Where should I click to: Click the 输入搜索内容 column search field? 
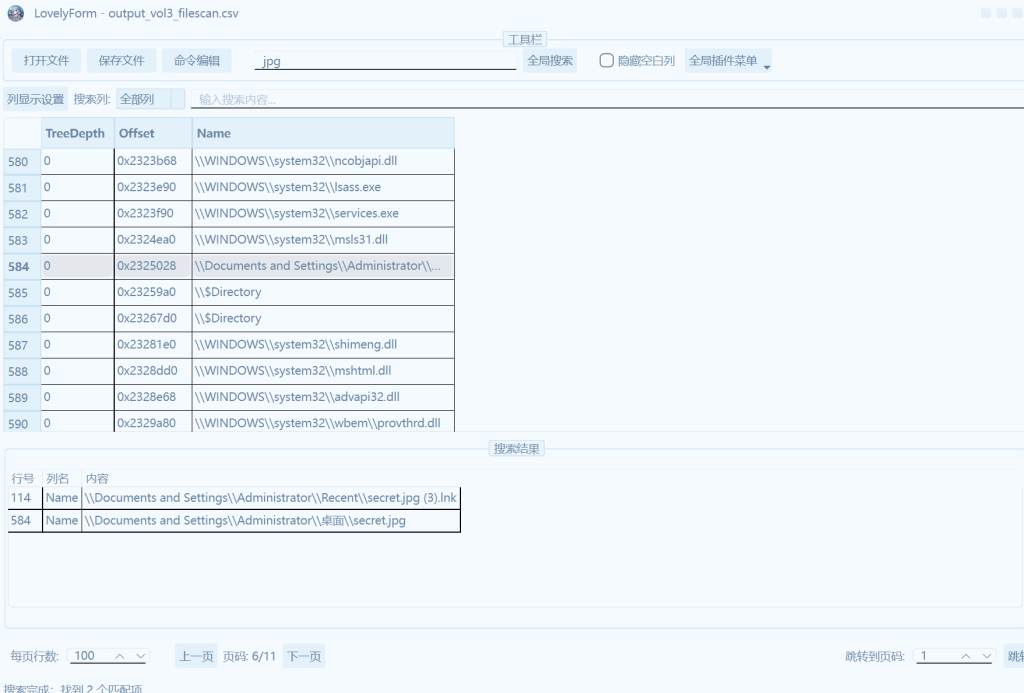pyautogui.click(x=600, y=99)
